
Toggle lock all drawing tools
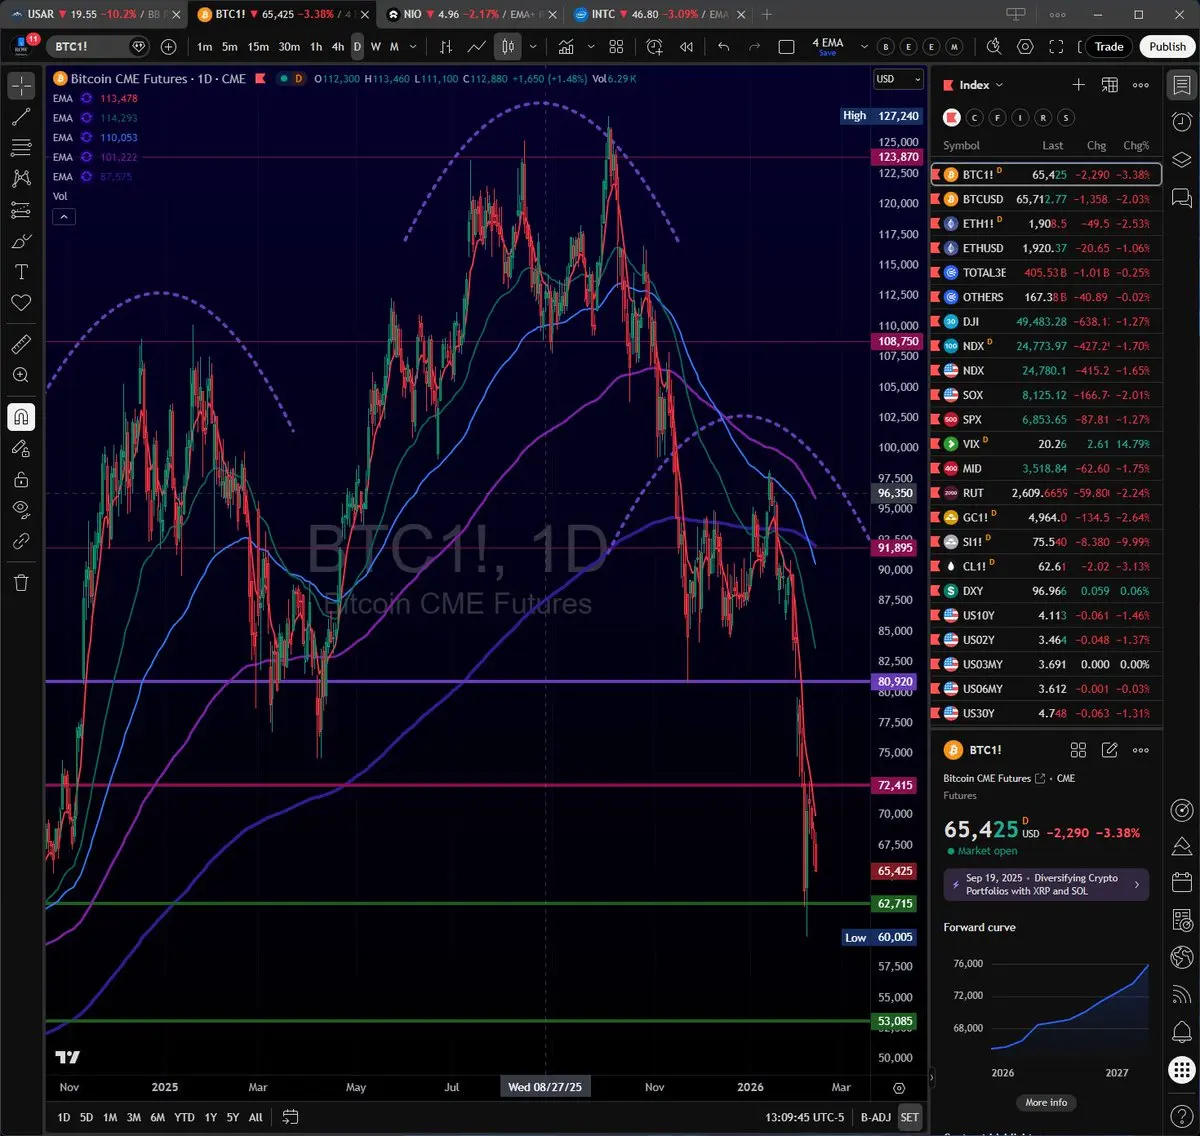point(21,479)
